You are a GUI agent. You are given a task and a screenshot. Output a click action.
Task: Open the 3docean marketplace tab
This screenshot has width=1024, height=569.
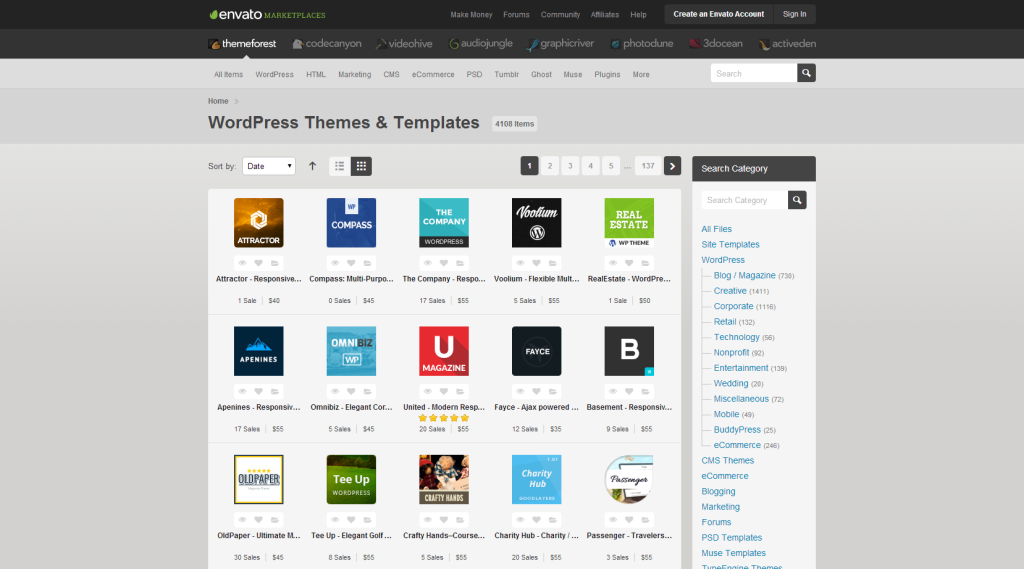pyautogui.click(x=716, y=44)
